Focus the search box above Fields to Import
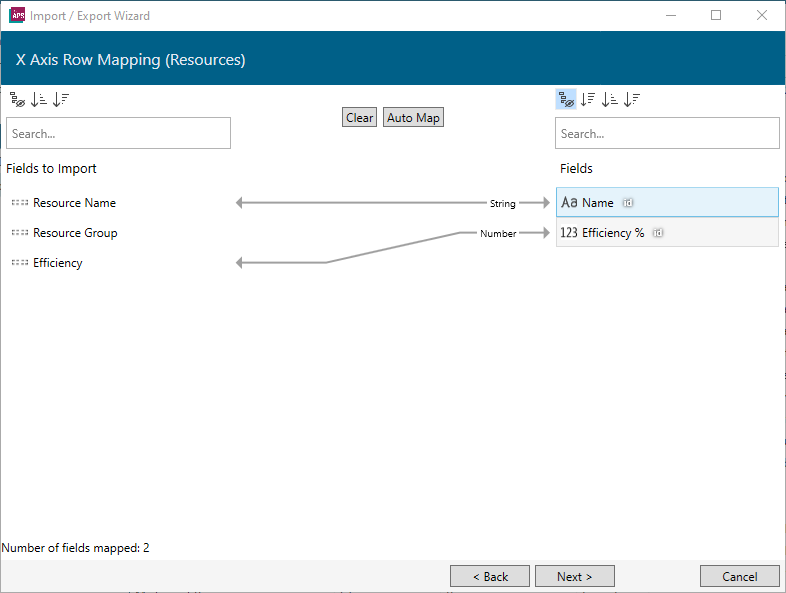 [118, 133]
